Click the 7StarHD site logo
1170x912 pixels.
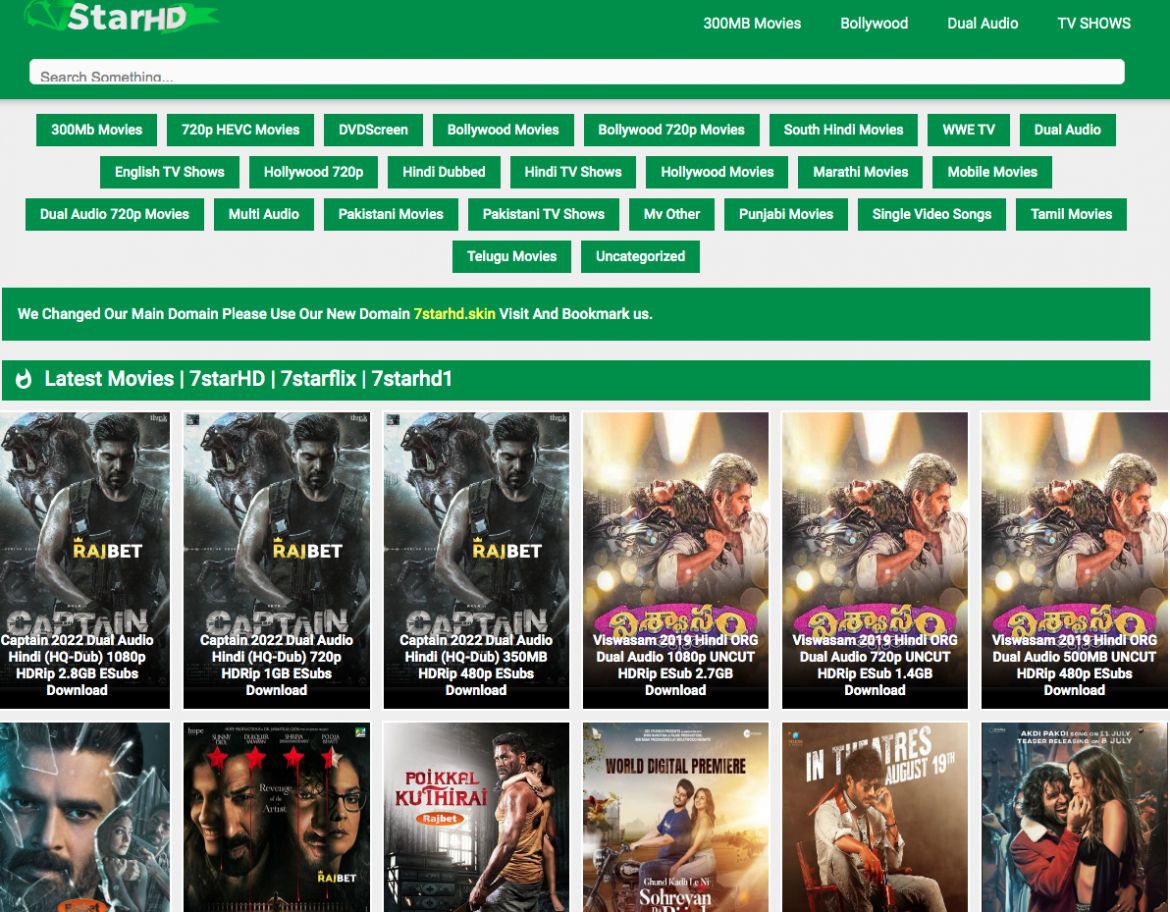pos(122,17)
